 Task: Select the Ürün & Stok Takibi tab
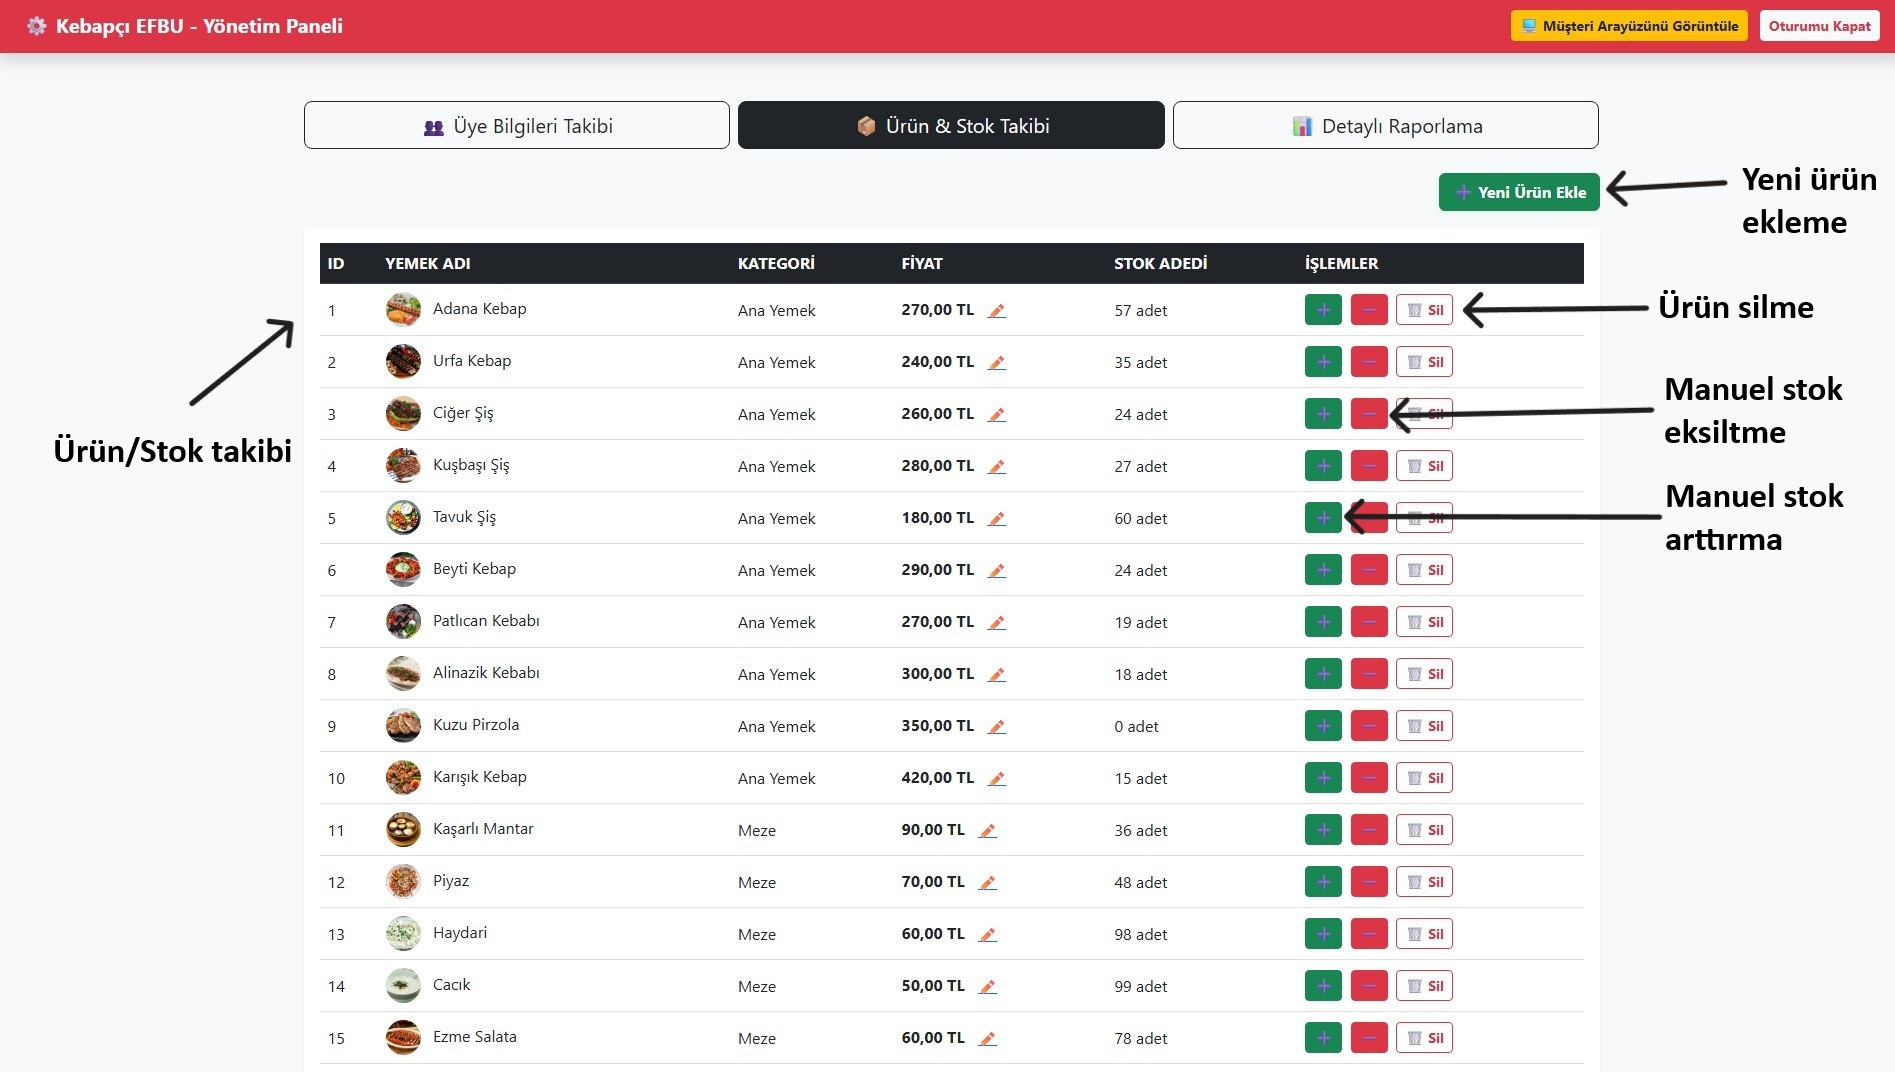point(951,125)
